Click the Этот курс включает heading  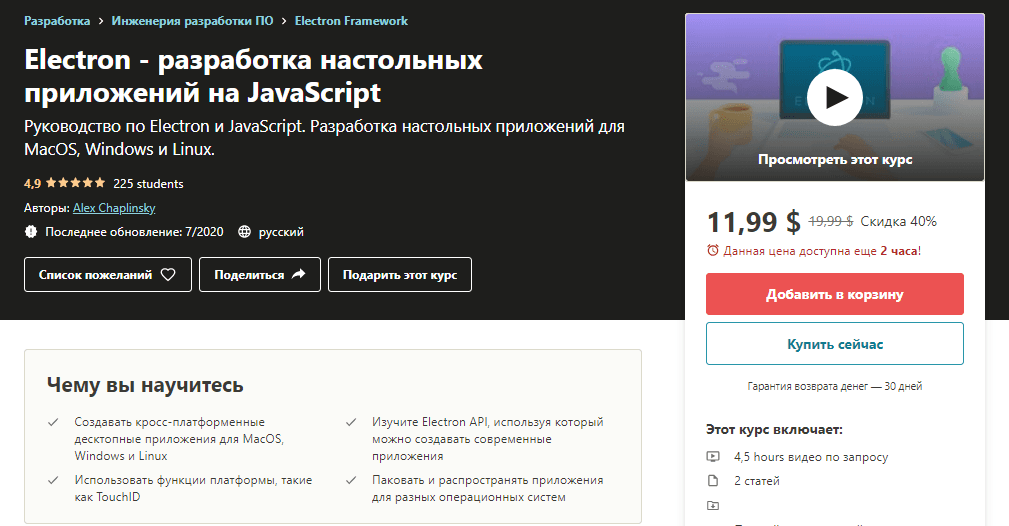pos(774,429)
